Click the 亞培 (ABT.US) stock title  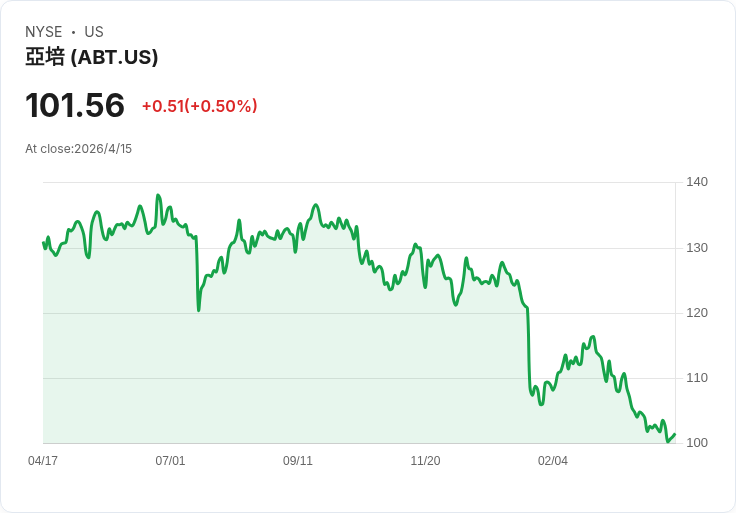[92, 58]
